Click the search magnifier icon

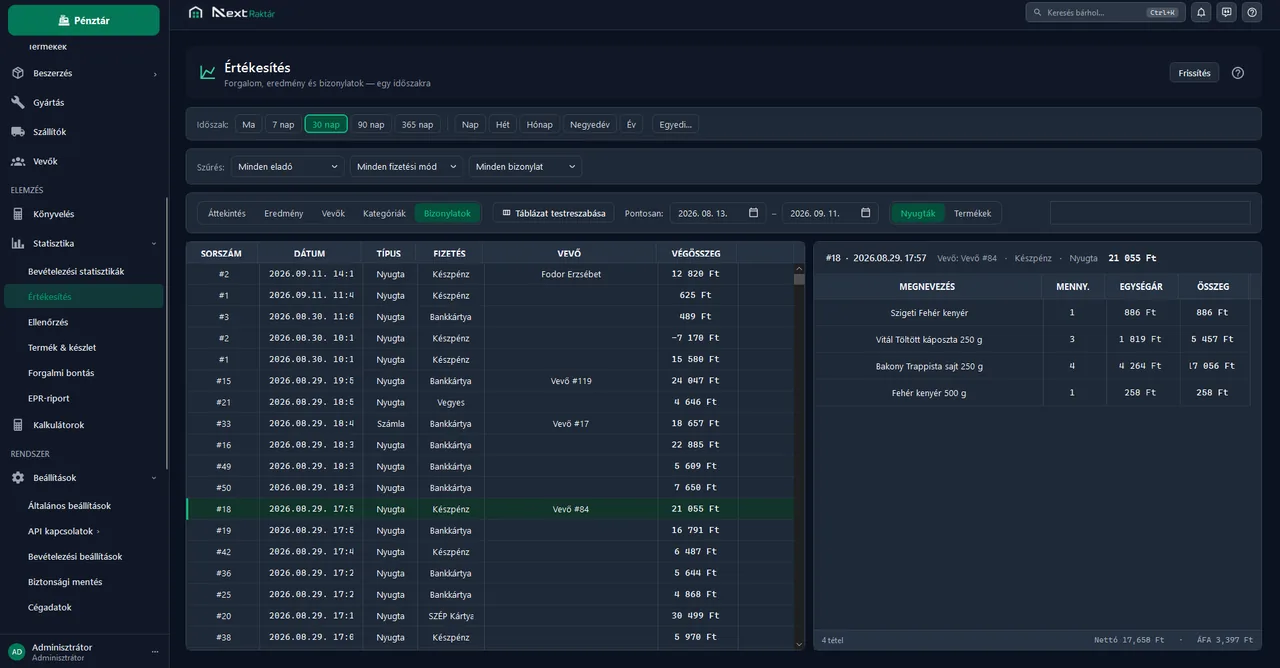tap(1038, 13)
